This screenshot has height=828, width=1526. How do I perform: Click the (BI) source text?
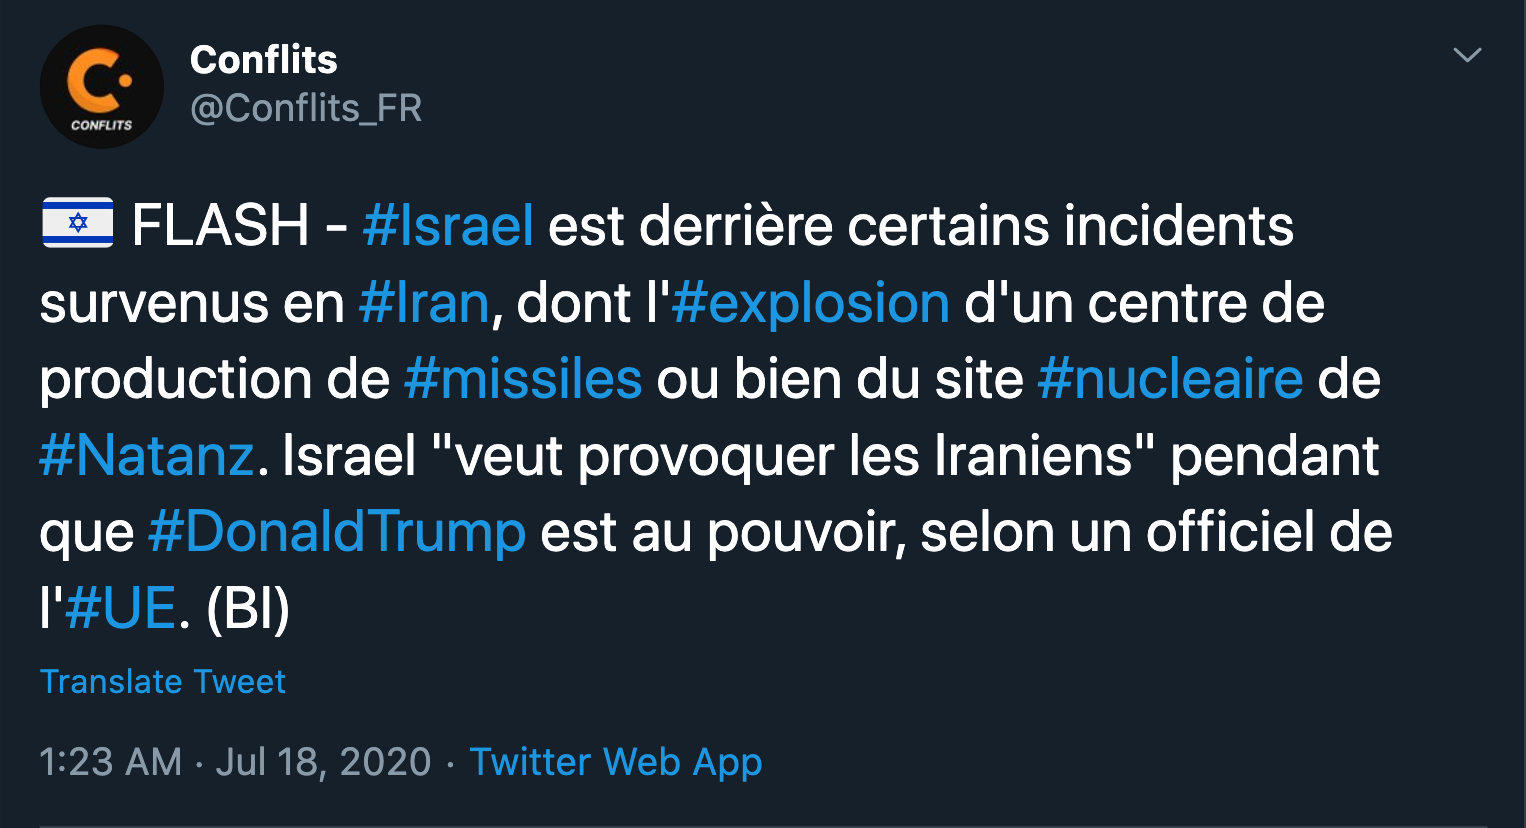[x=247, y=608]
